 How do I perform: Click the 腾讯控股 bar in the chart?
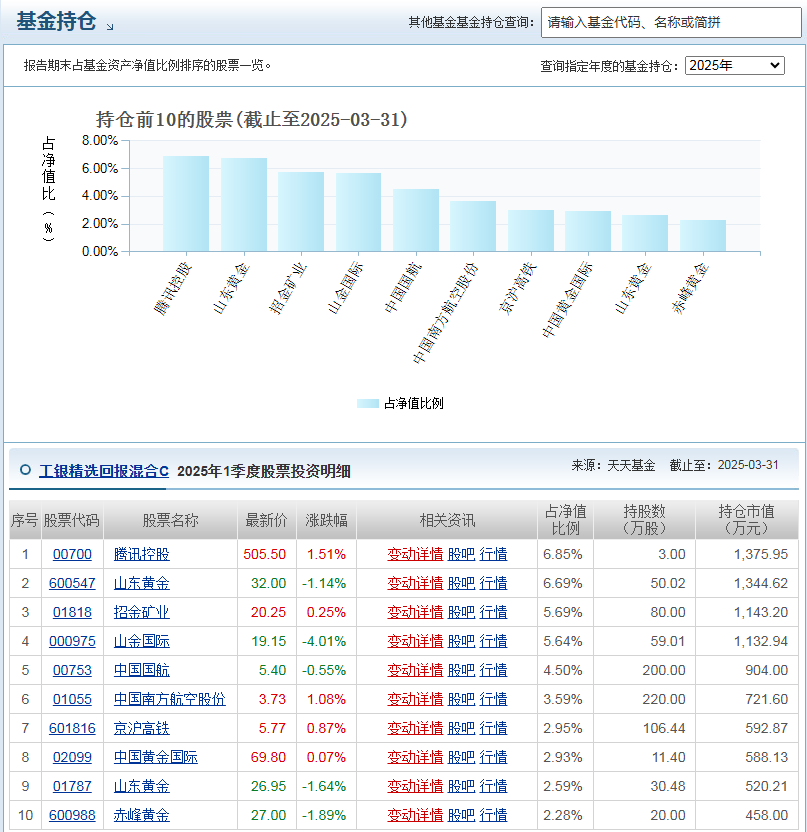click(186, 204)
